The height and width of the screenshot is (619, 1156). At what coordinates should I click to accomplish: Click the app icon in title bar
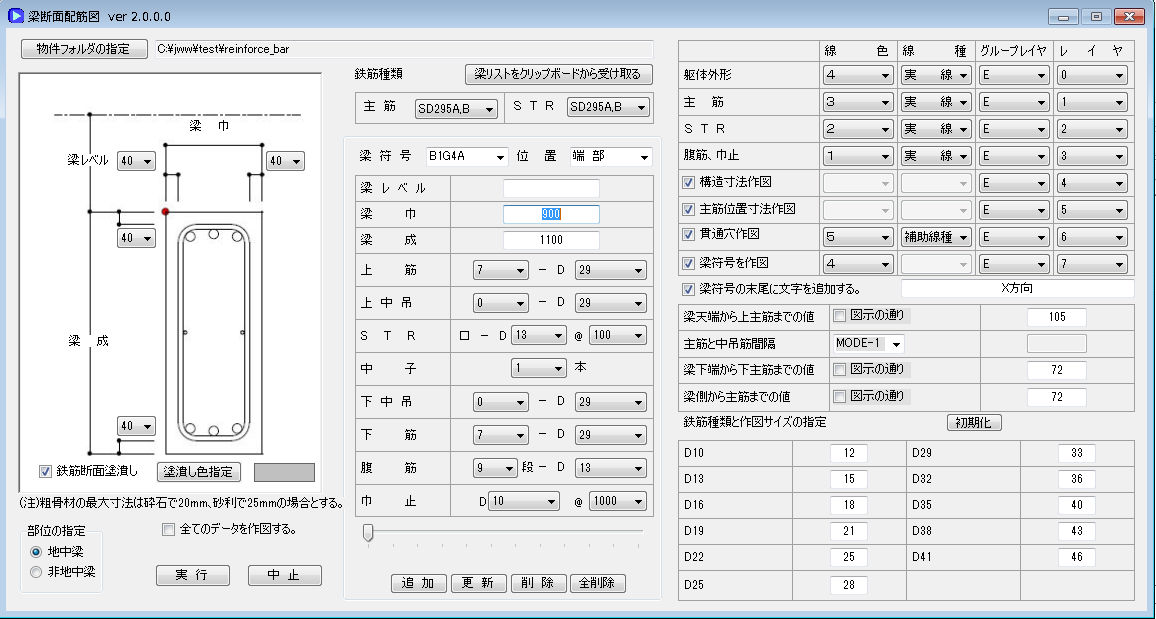click(15, 16)
